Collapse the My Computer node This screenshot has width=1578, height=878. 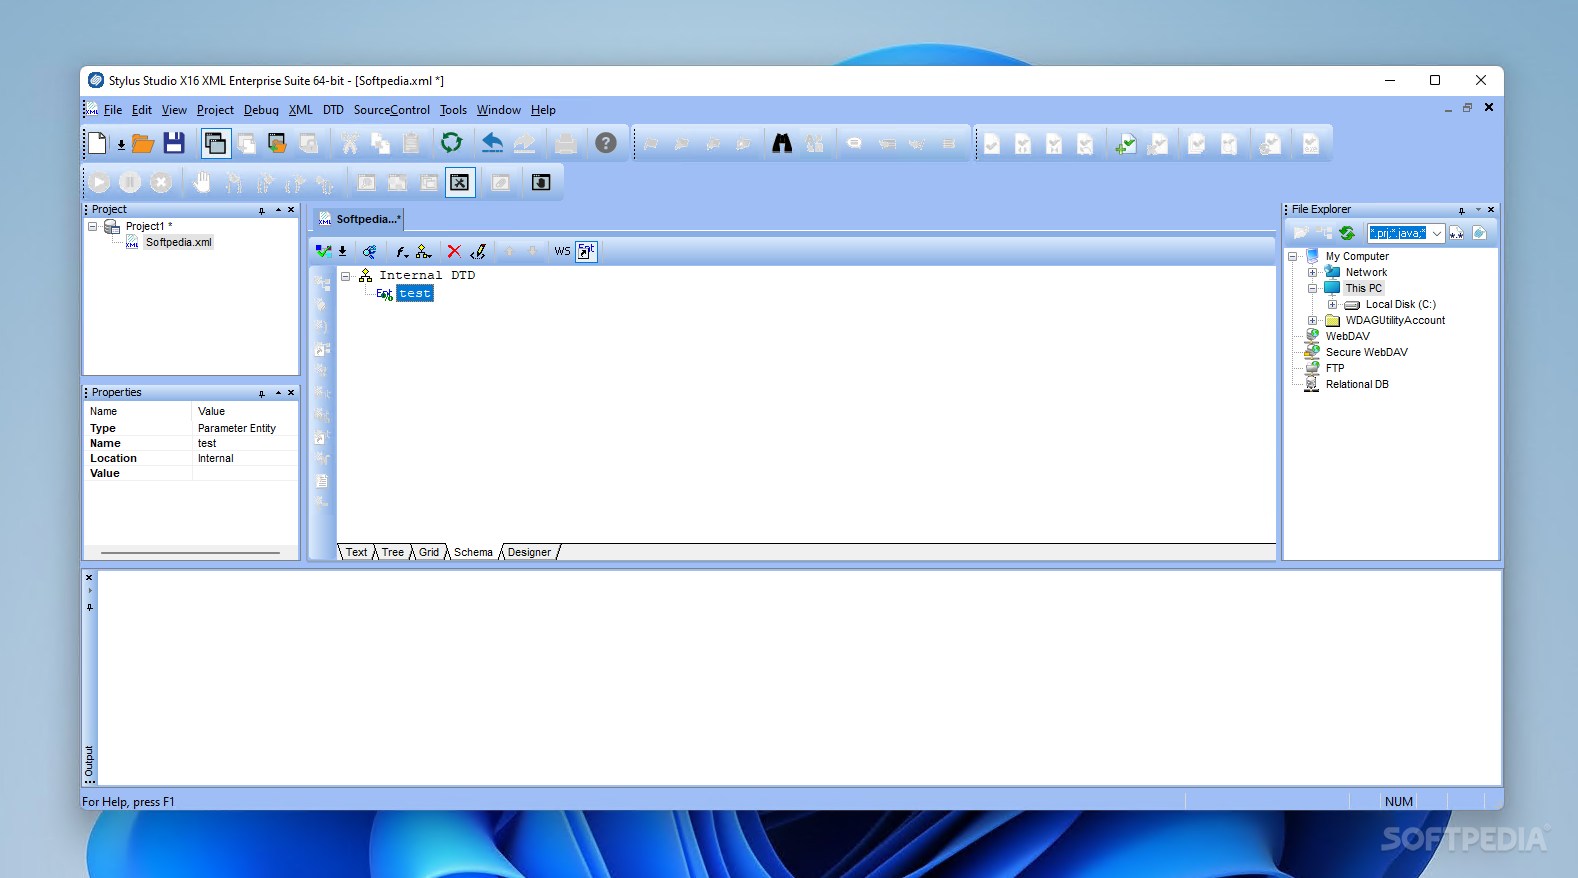(1293, 257)
